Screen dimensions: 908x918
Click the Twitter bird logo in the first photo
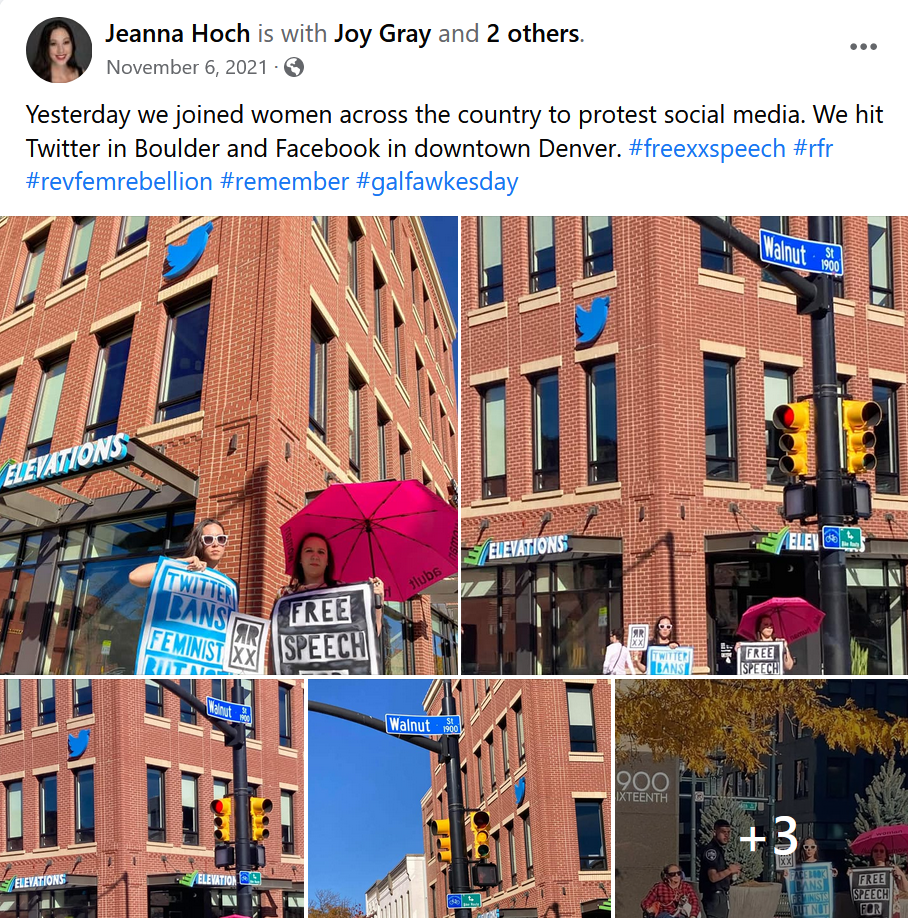[x=187, y=249]
